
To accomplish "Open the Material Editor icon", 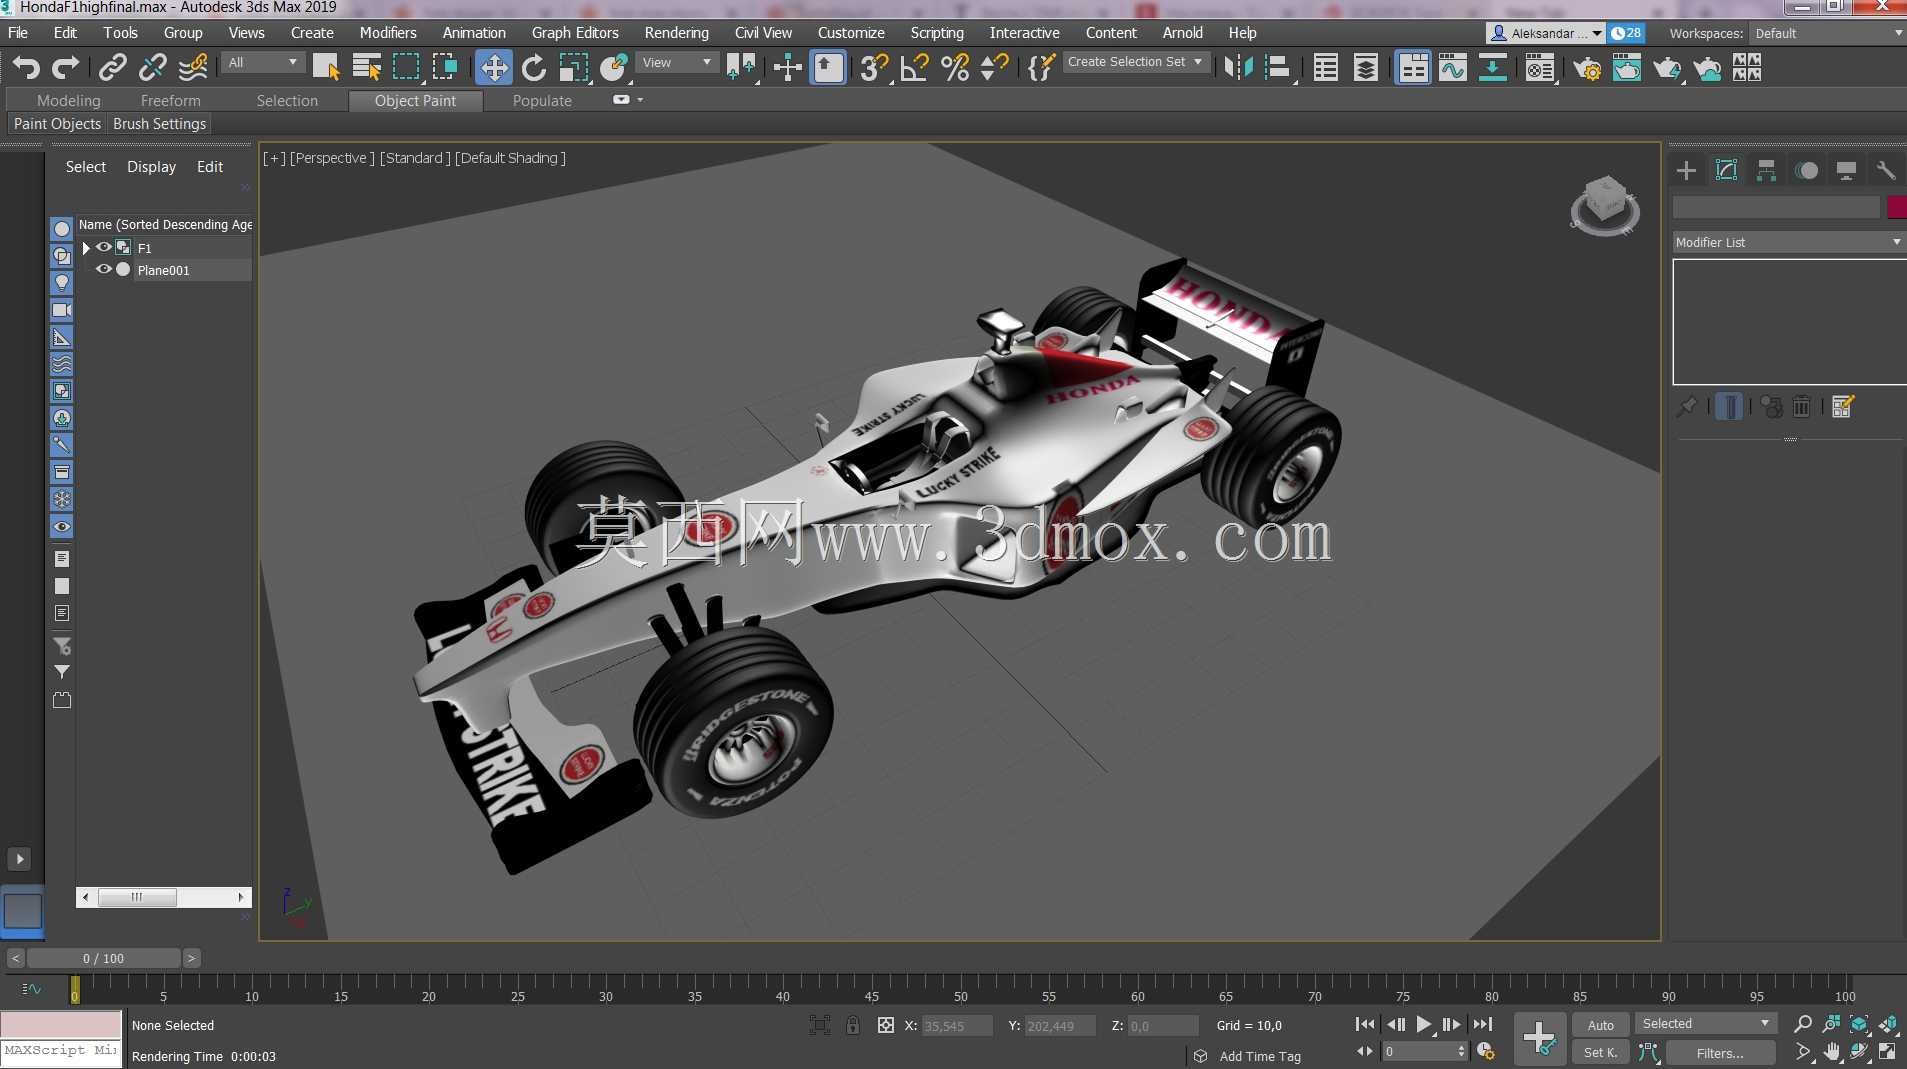I will tap(1540, 67).
